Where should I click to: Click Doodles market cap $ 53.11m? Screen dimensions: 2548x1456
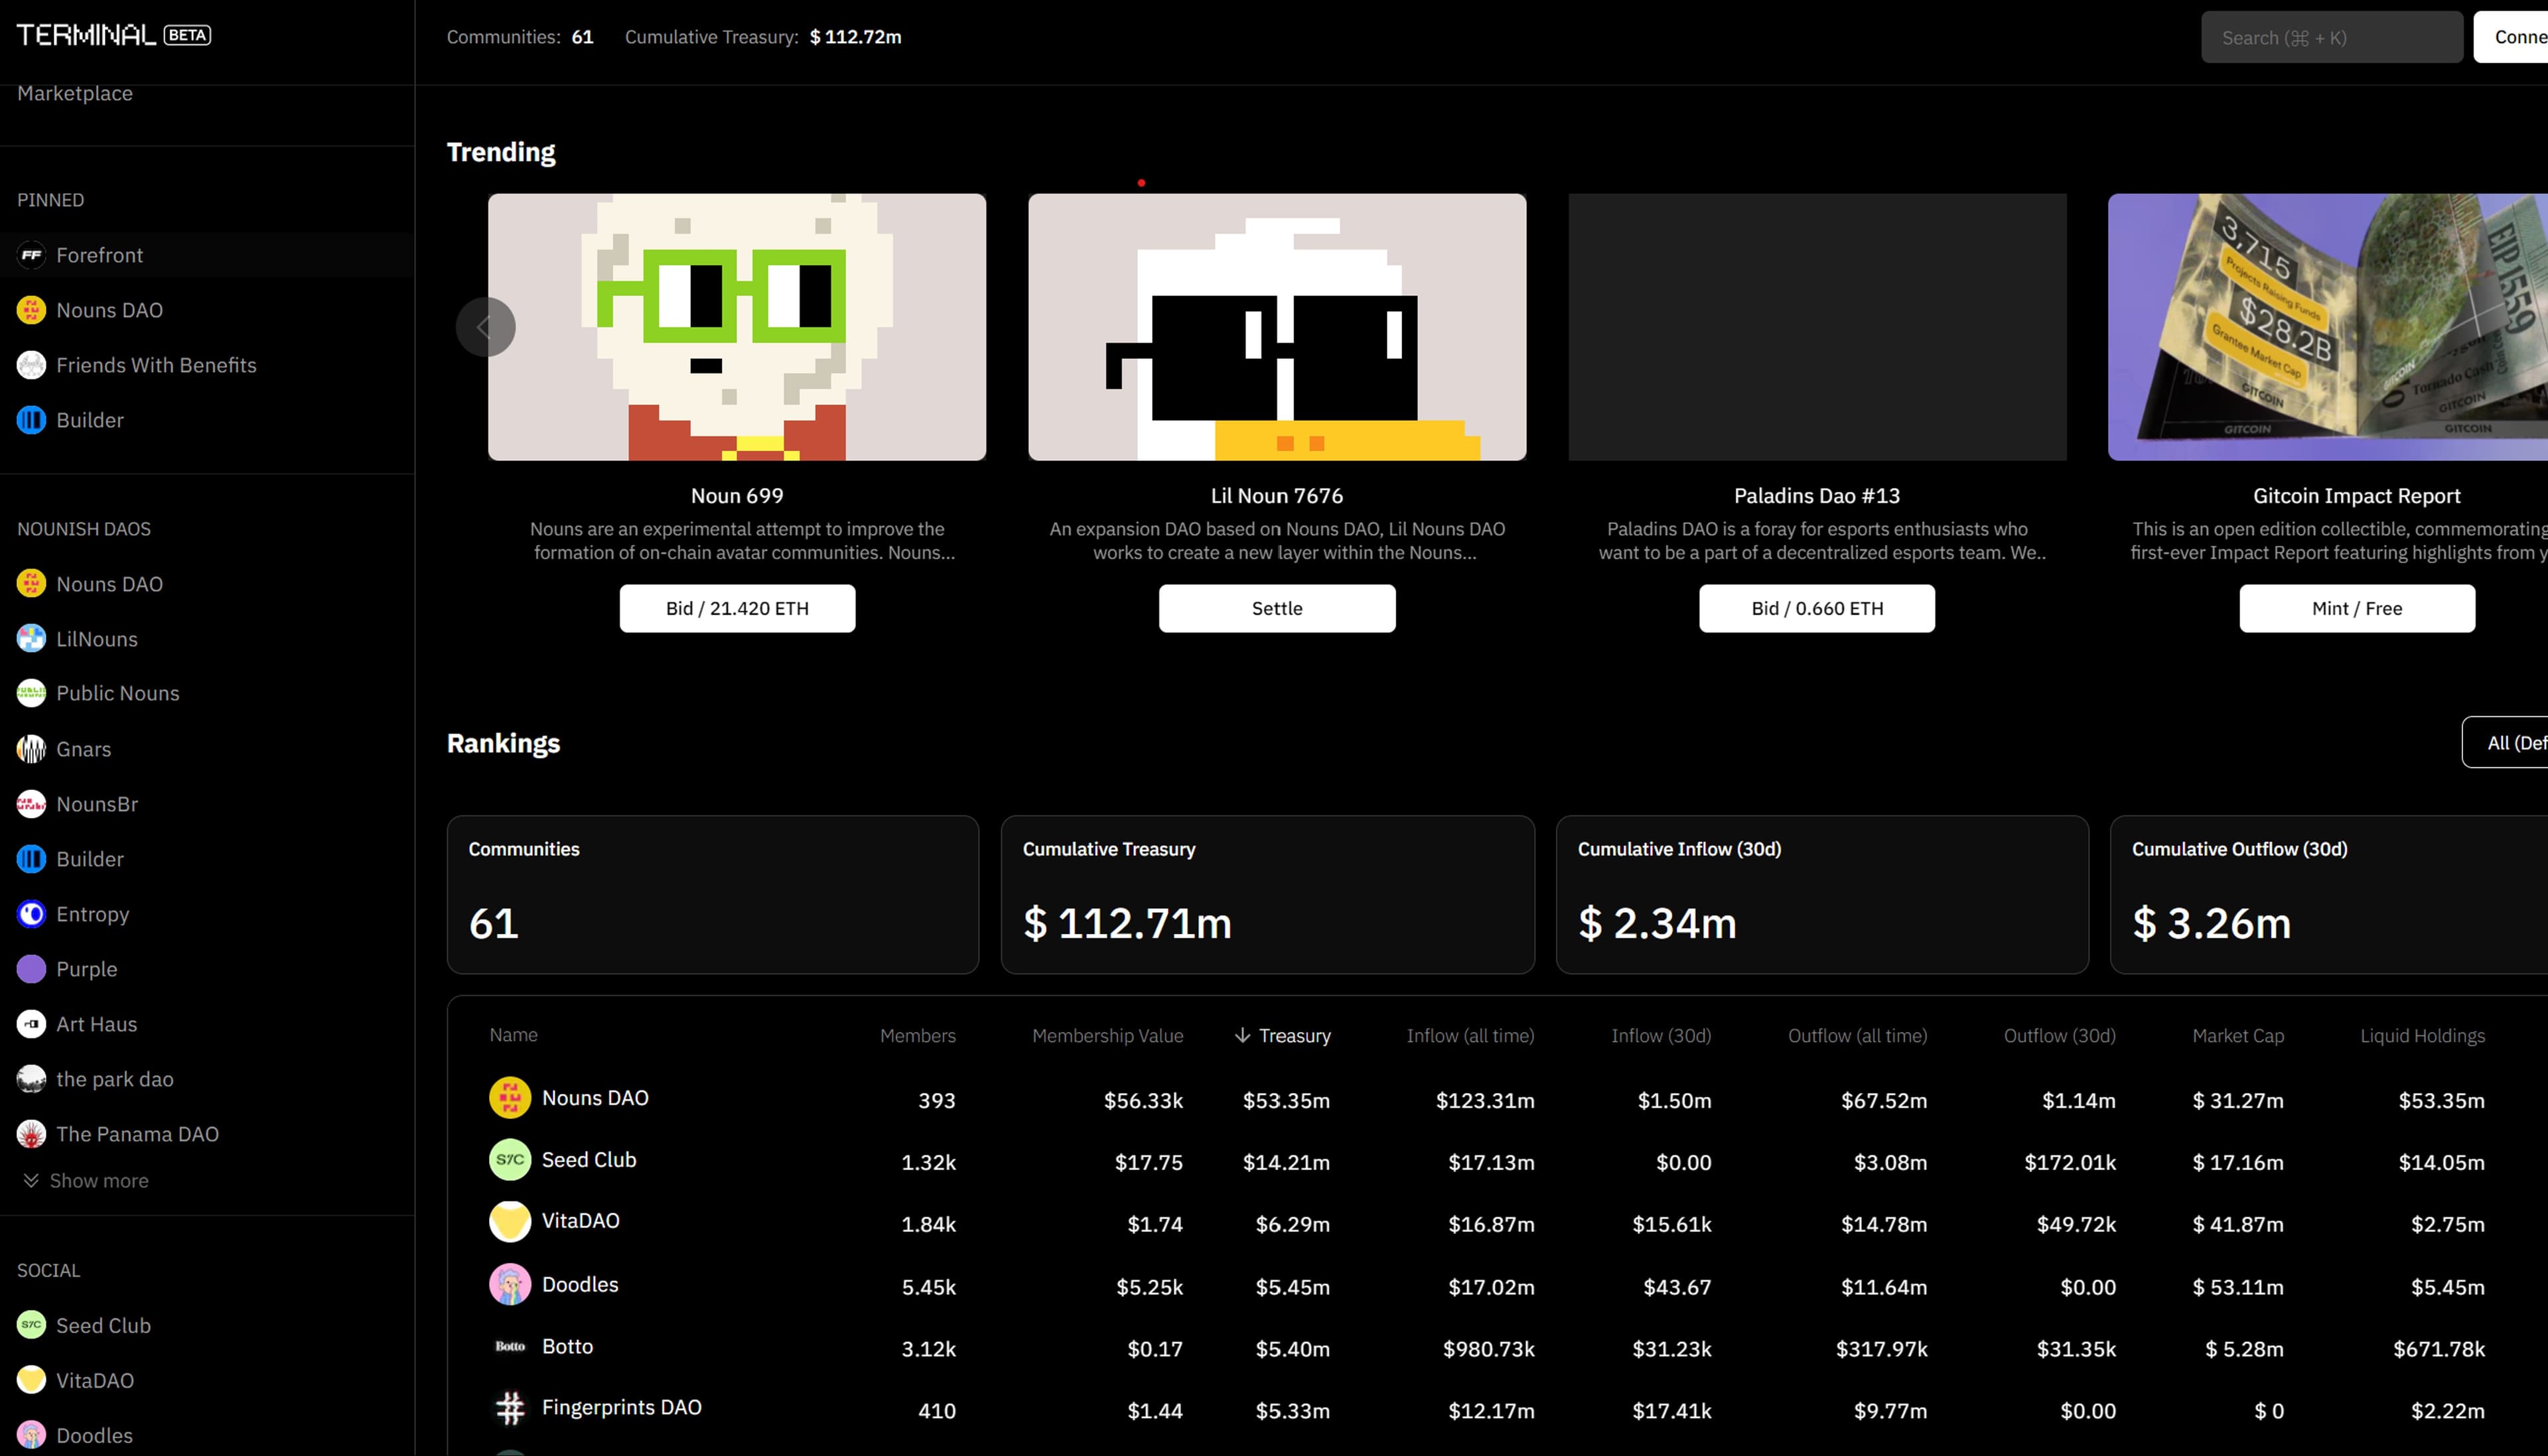pyautogui.click(x=2238, y=1288)
